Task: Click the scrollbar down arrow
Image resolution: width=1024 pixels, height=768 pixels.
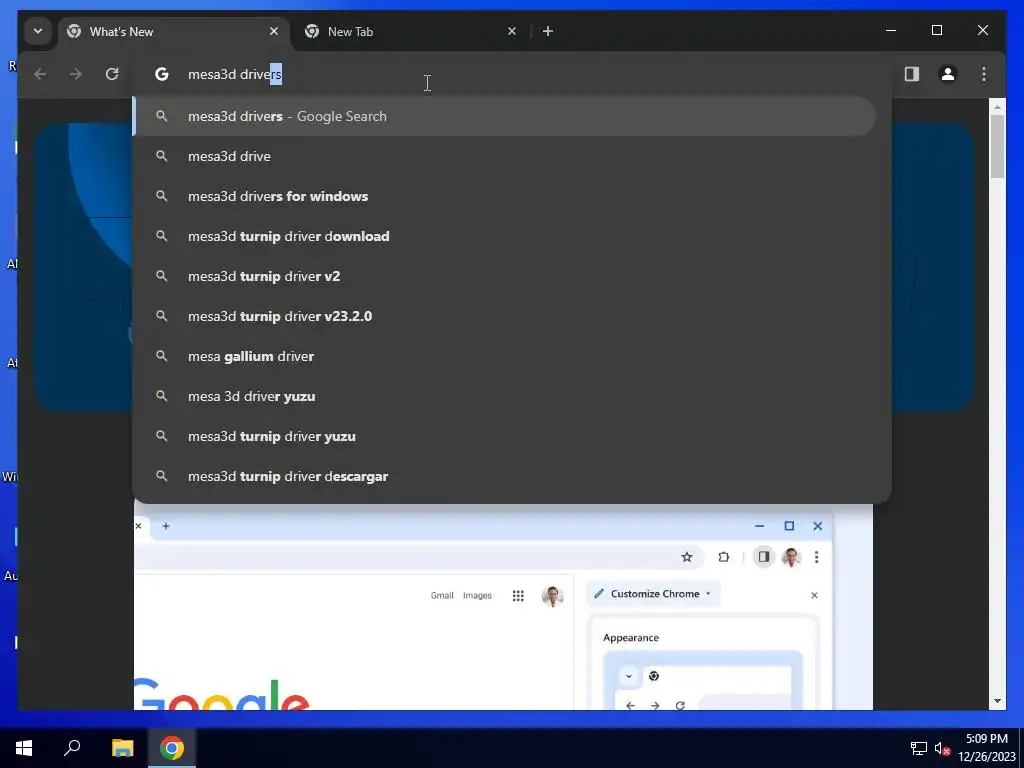Action: coord(997,701)
